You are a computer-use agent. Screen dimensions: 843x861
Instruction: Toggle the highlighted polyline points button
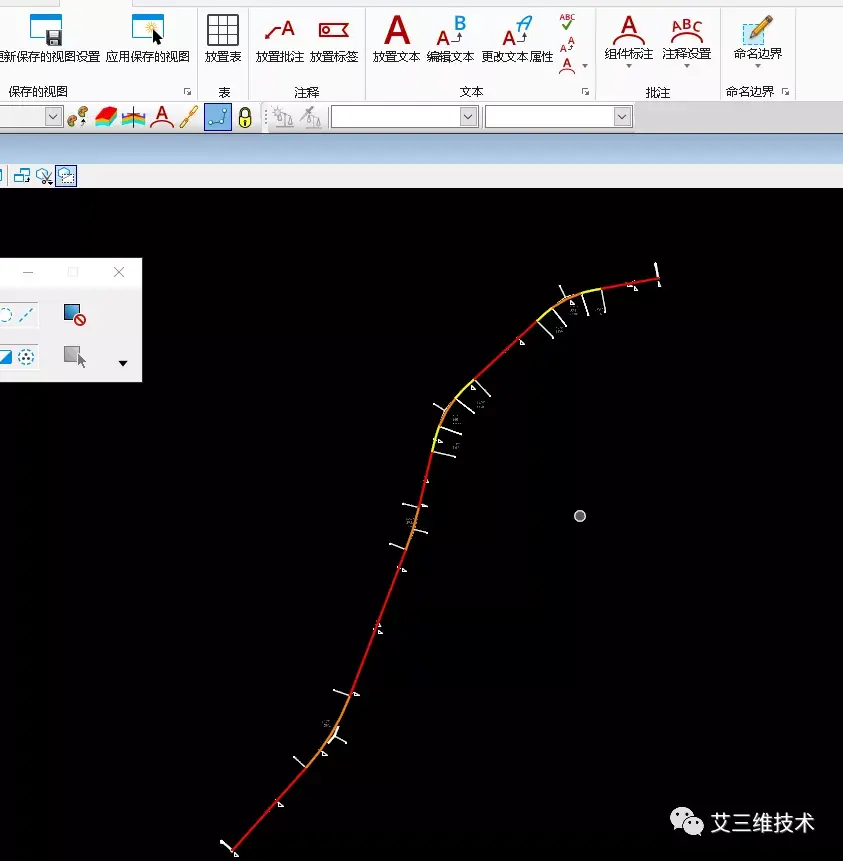click(x=217, y=117)
